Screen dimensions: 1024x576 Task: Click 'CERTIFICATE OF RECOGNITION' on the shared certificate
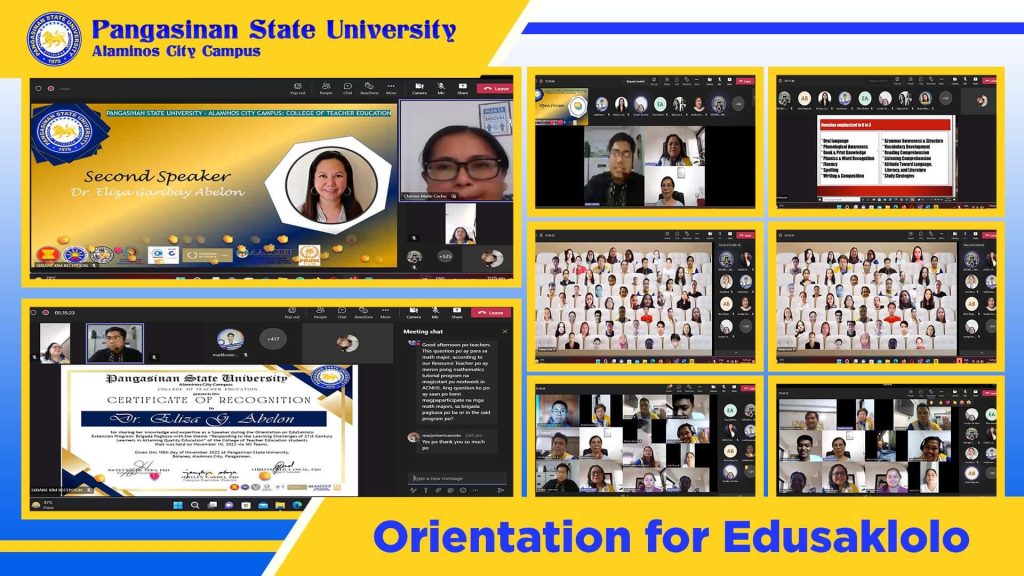[209, 400]
